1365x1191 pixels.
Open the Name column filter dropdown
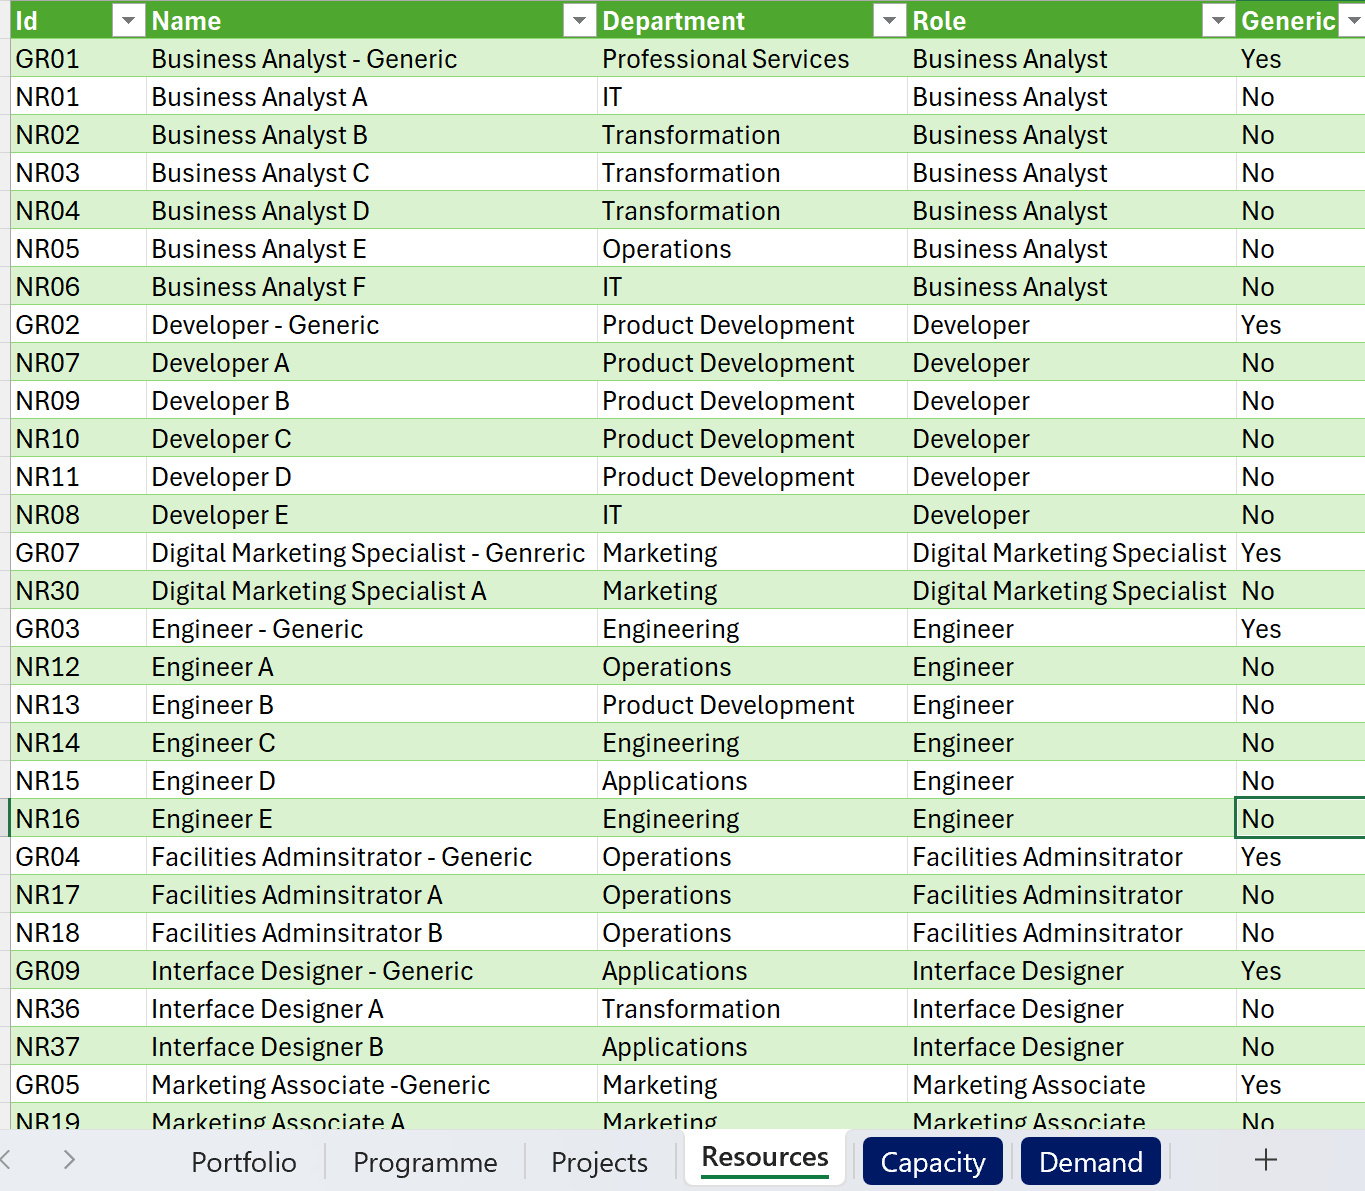(x=578, y=20)
